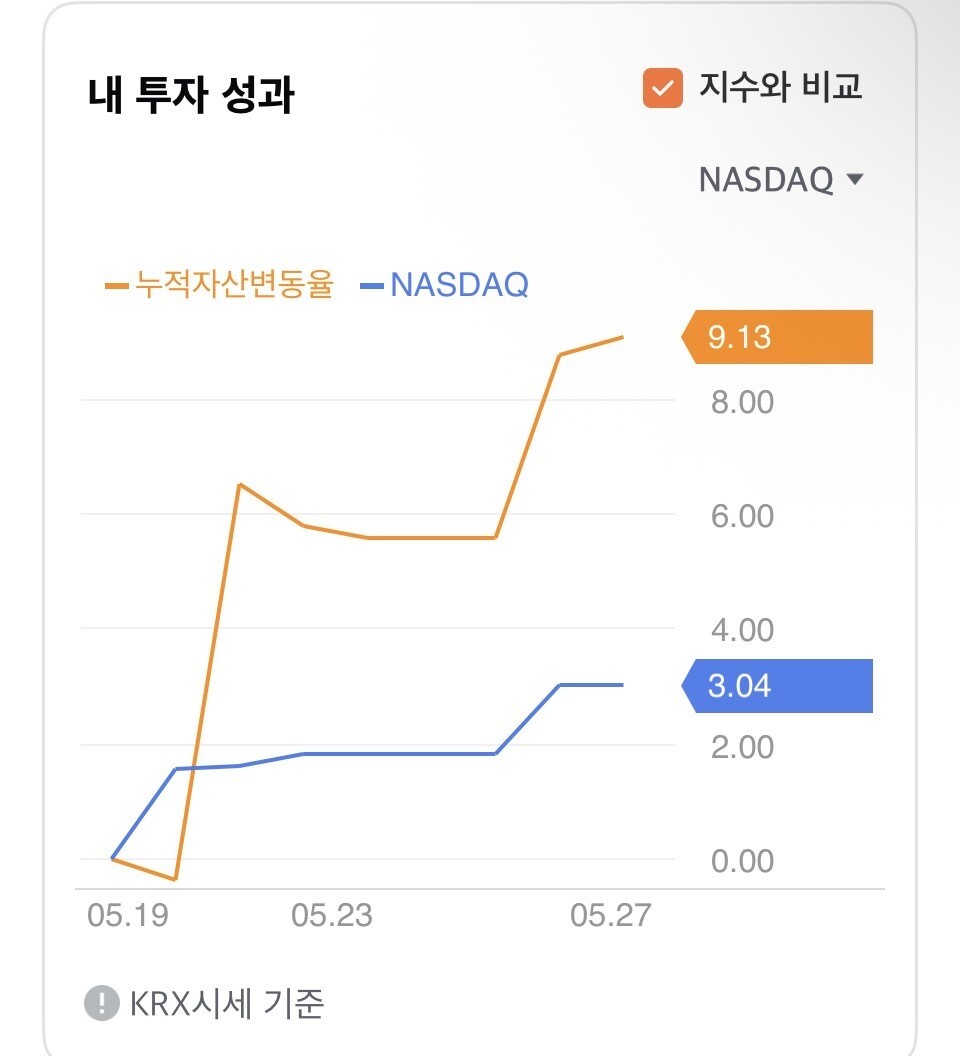Click the info icon beside KRX시세 기준
The image size is (960, 1056).
pyautogui.click(x=102, y=1003)
